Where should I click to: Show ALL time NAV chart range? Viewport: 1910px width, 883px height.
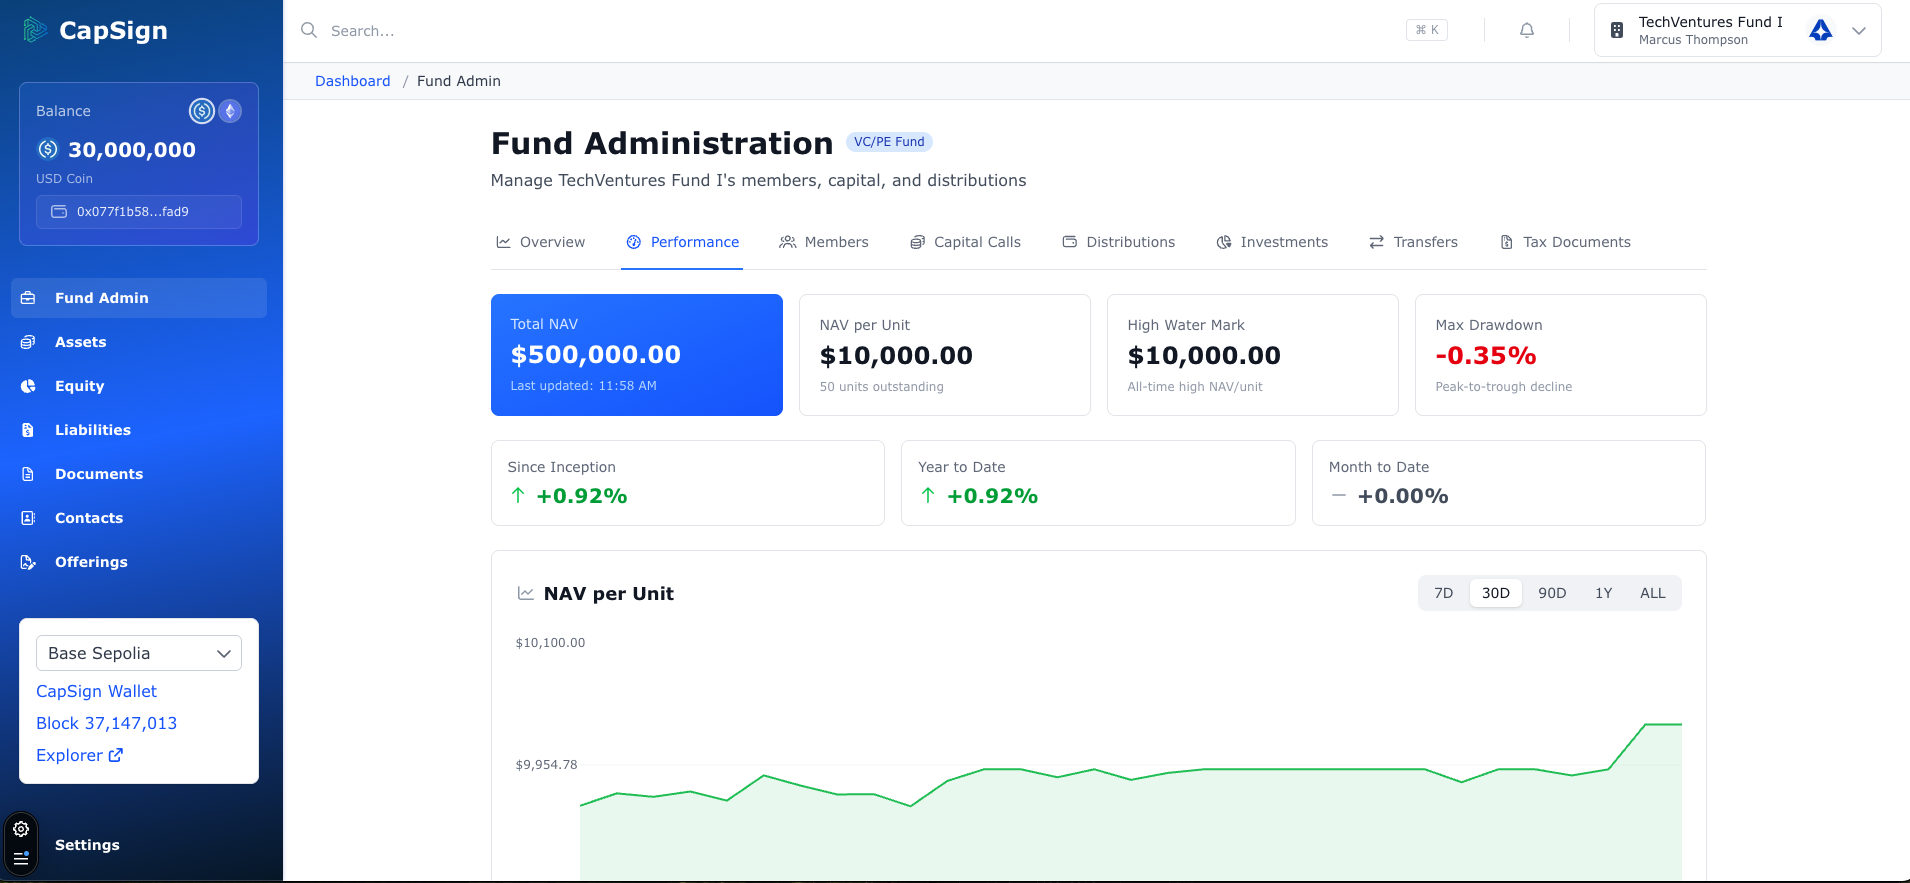click(1652, 593)
